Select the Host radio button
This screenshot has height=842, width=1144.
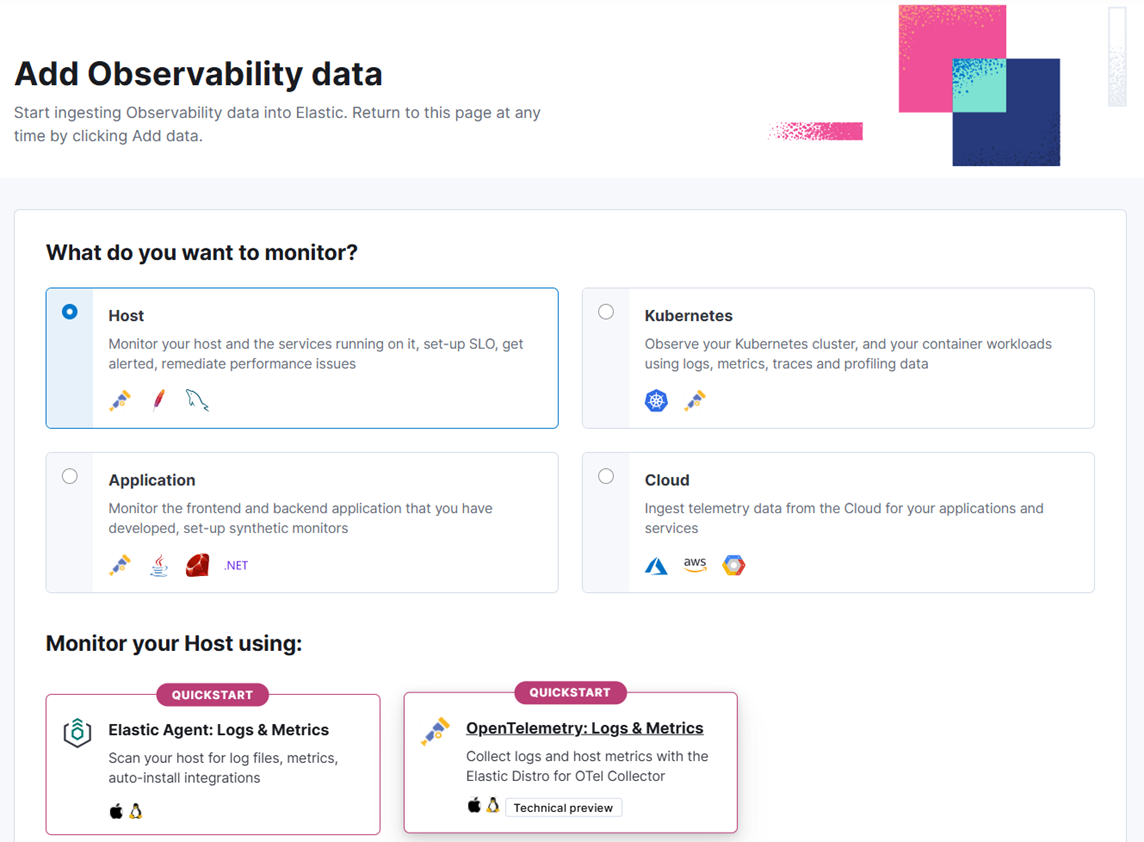click(x=70, y=312)
